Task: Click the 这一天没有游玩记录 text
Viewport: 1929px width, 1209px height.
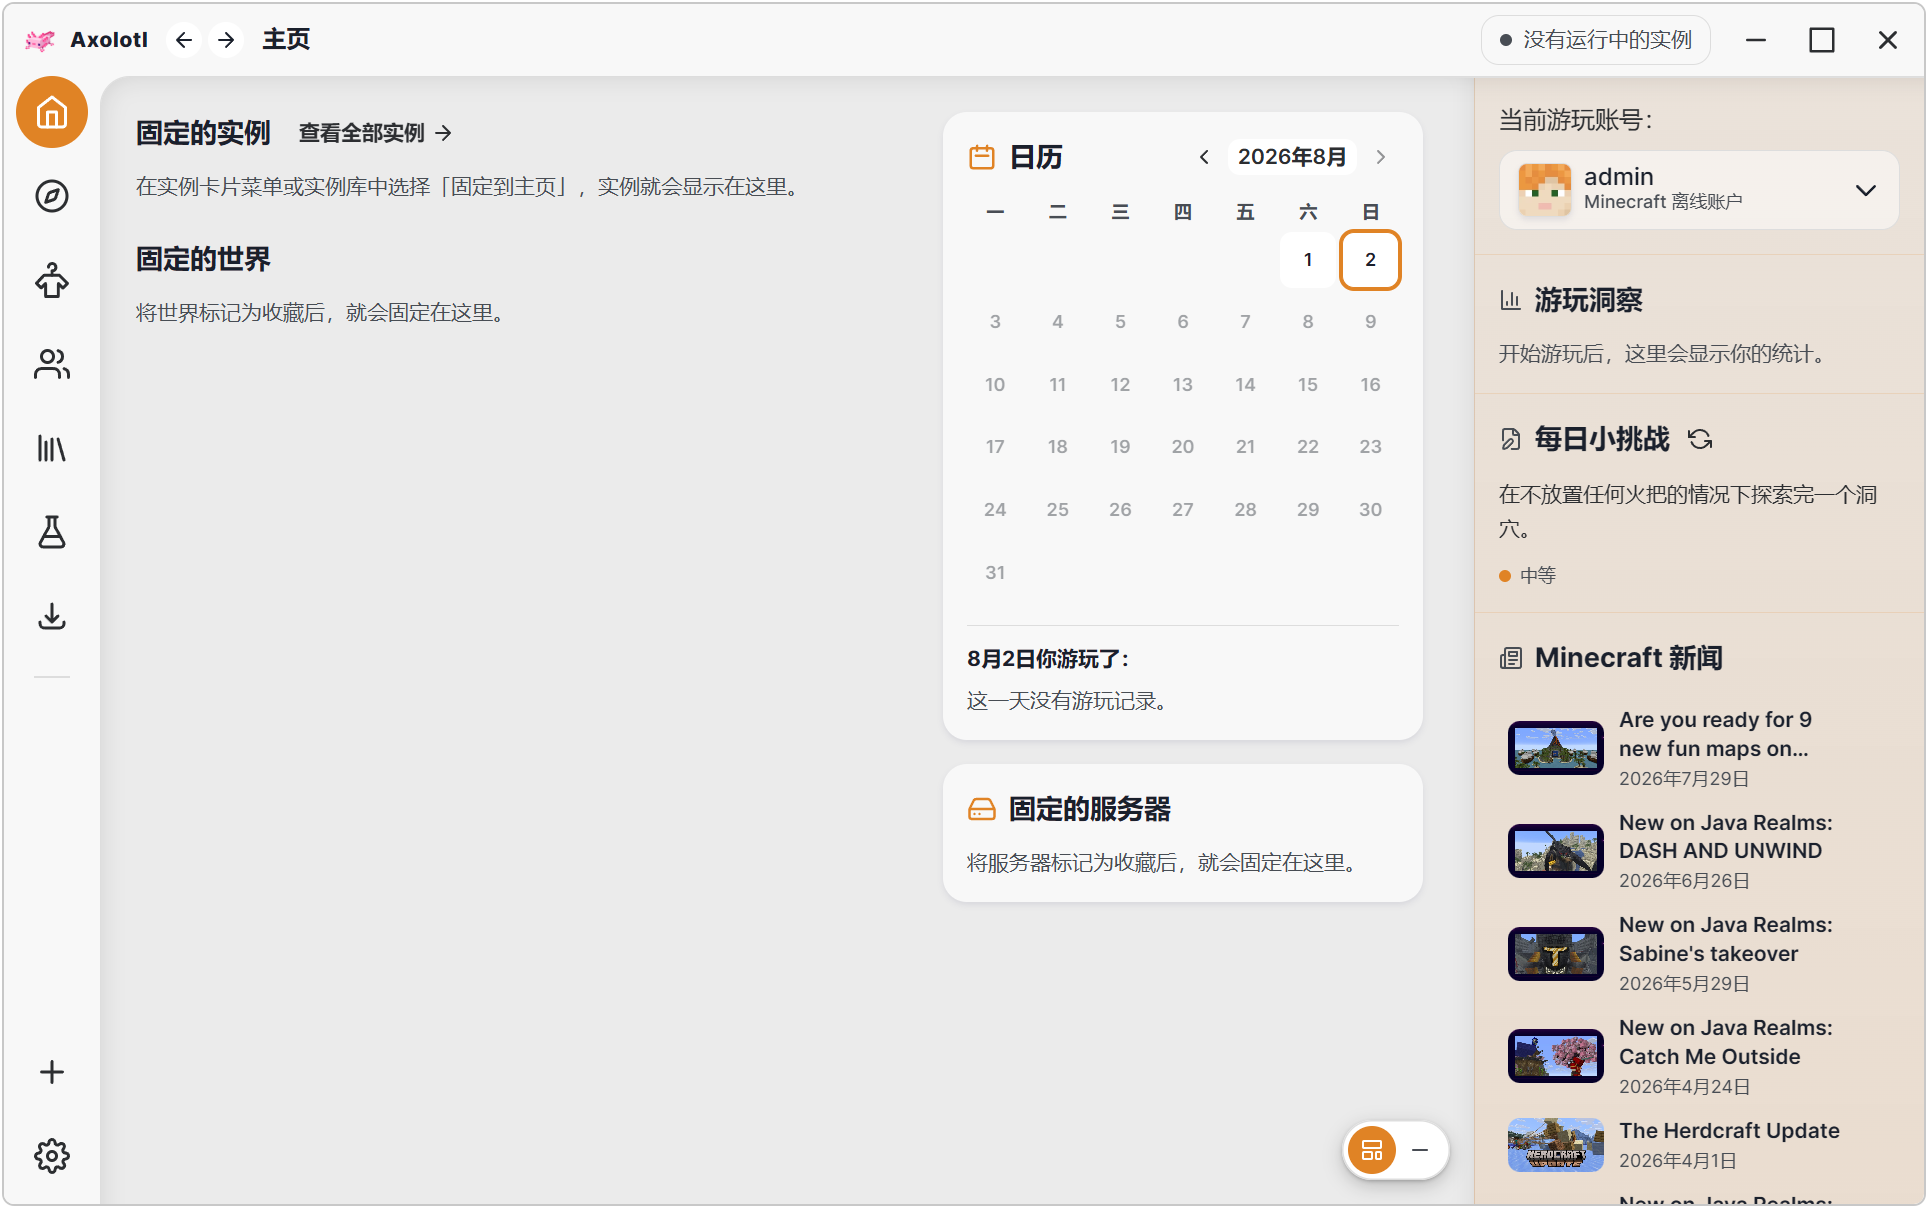Action: point(1067,701)
